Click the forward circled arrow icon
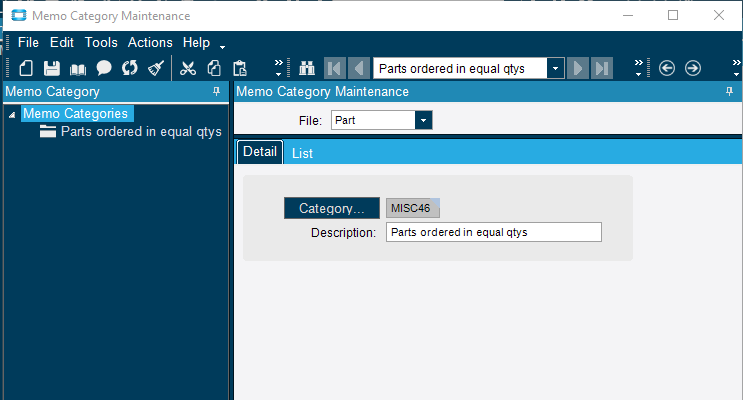Viewport: 743px width, 400px height. point(693,68)
